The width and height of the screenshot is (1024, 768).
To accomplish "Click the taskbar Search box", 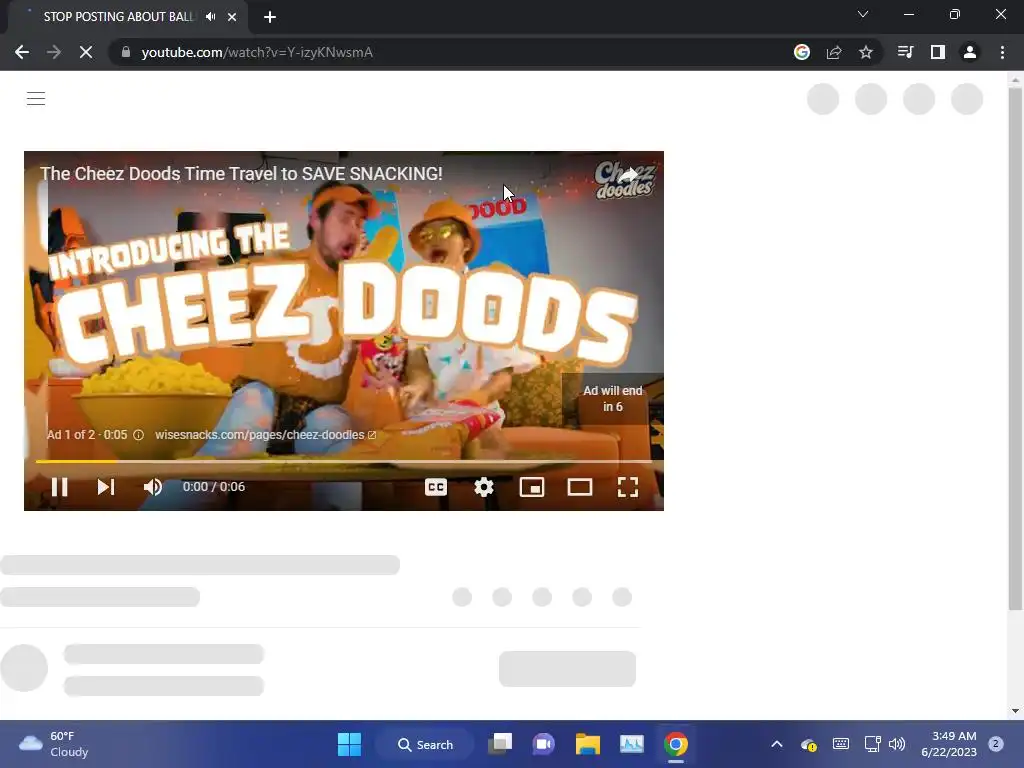I will pos(426,744).
